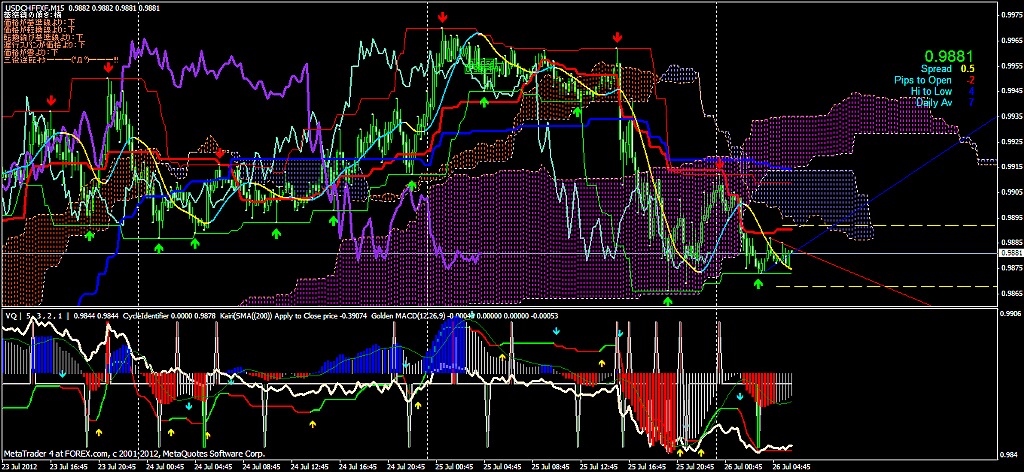The width and height of the screenshot is (1024, 472).
Task: Click the Pips to Open label
Action: [x=924, y=80]
